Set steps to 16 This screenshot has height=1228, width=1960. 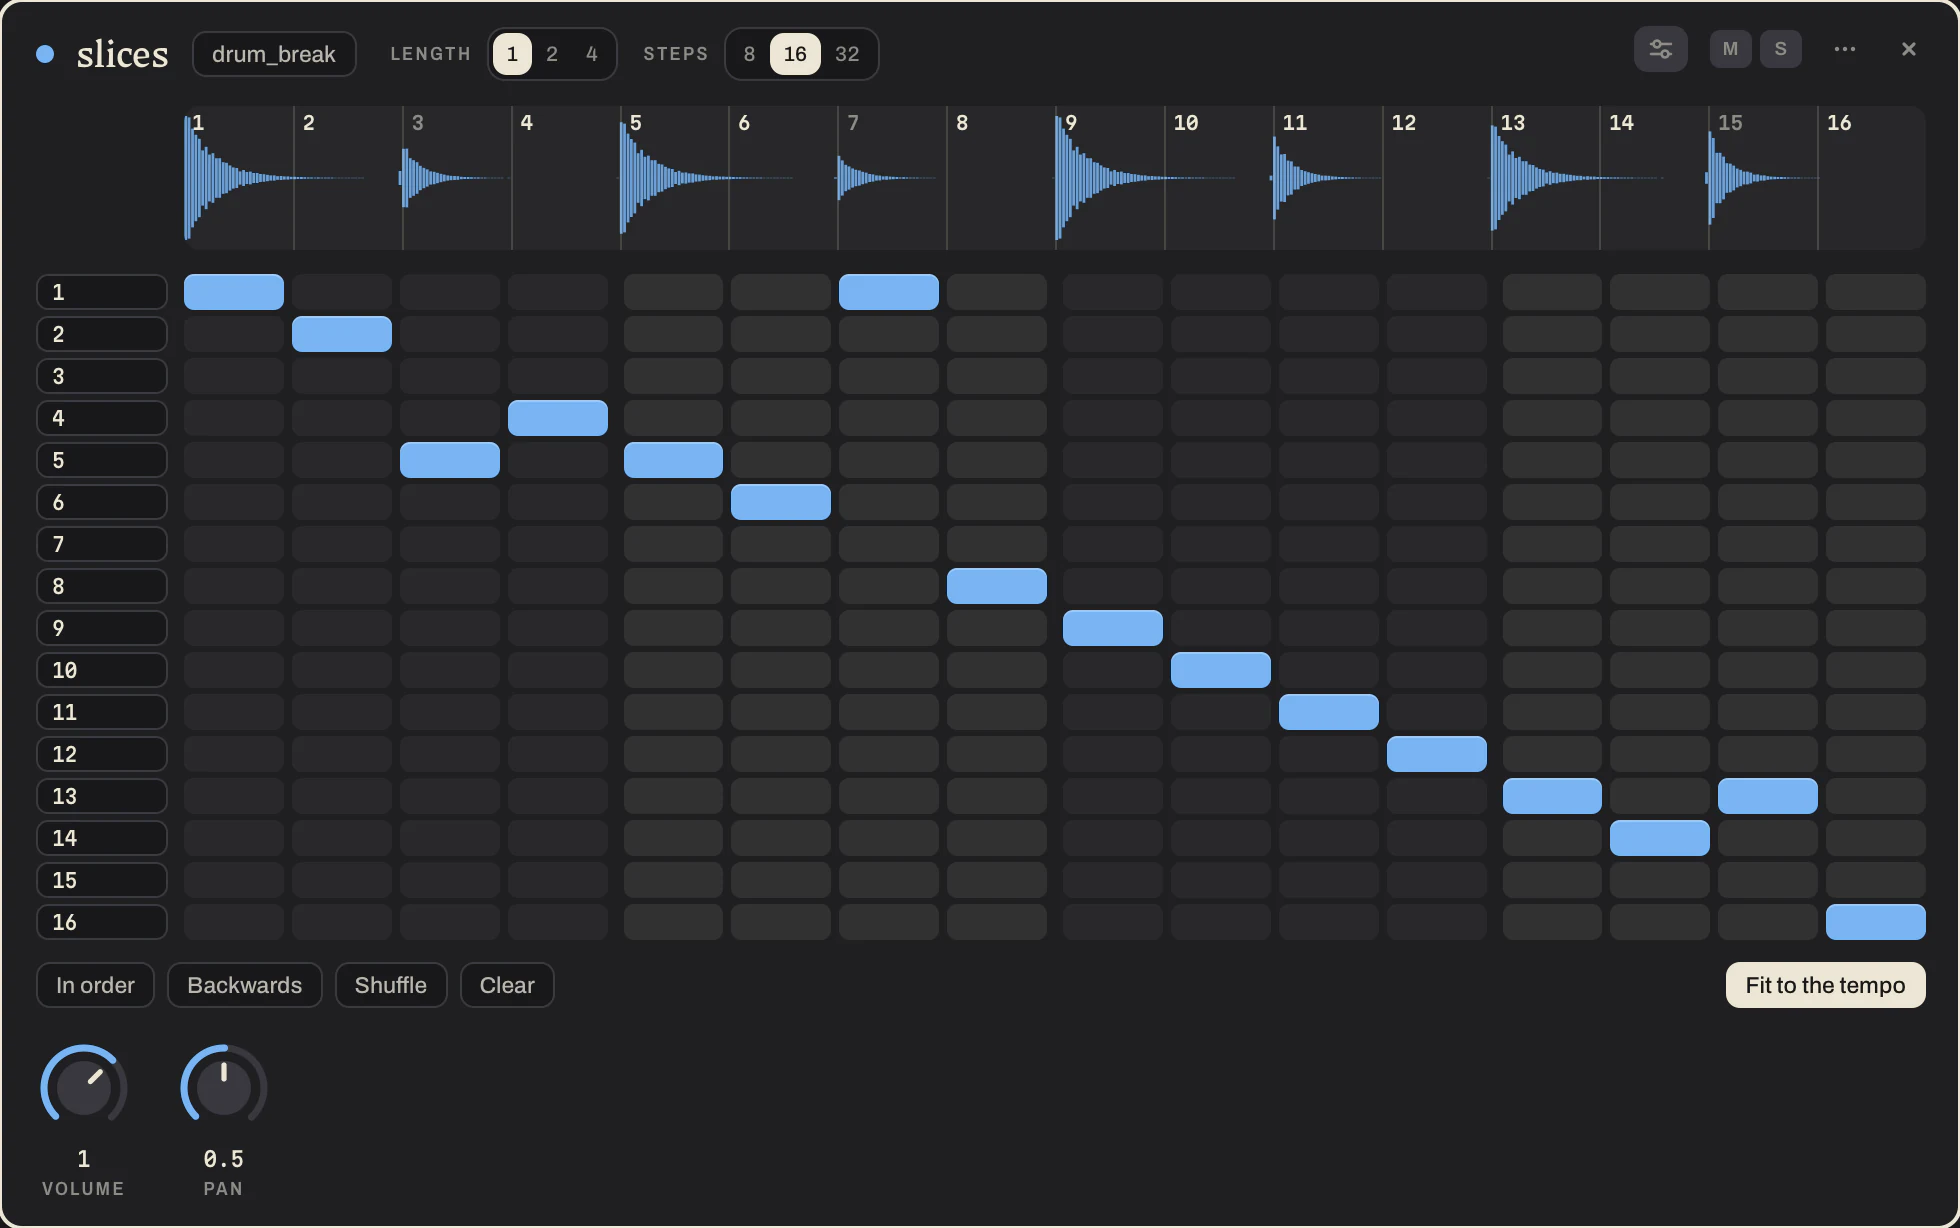(795, 54)
